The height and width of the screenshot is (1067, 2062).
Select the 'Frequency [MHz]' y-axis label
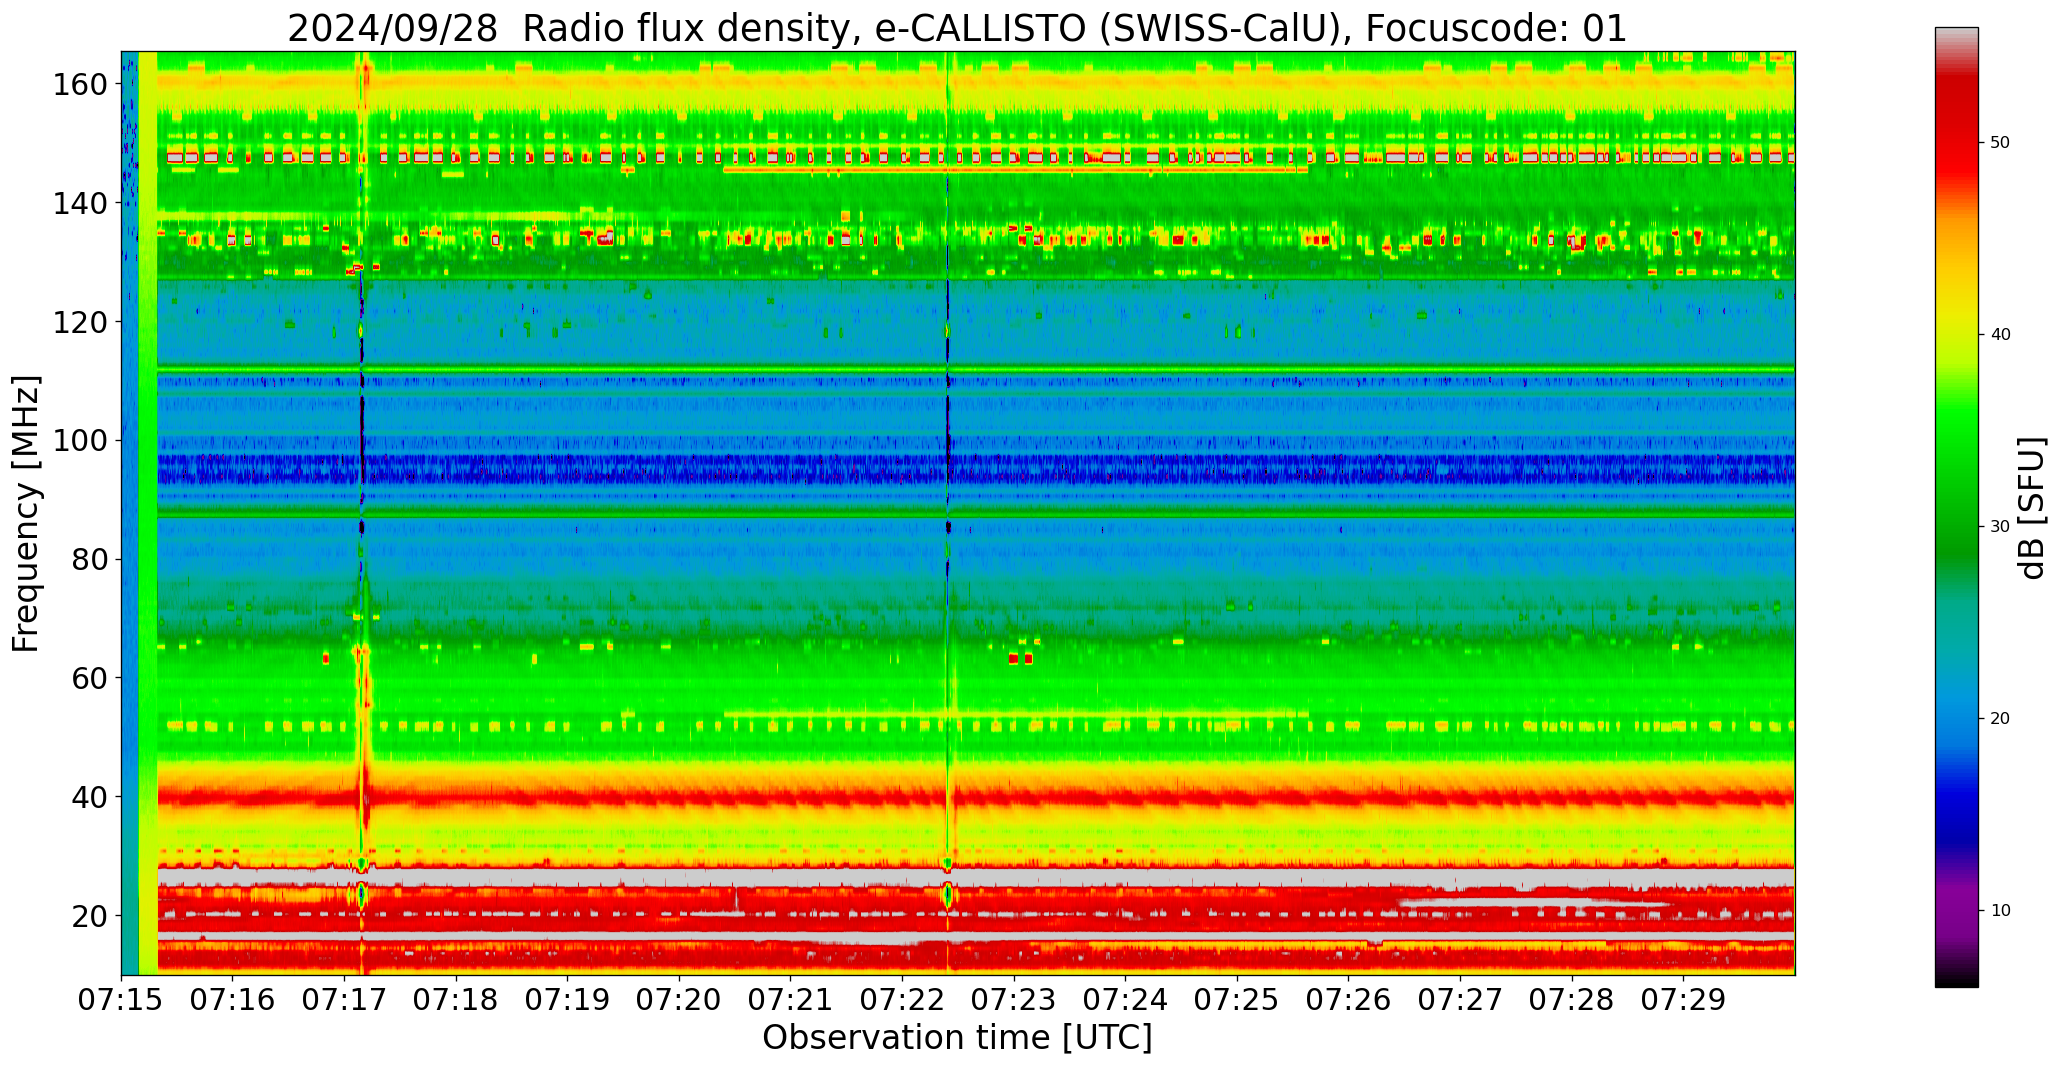coord(26,514)
